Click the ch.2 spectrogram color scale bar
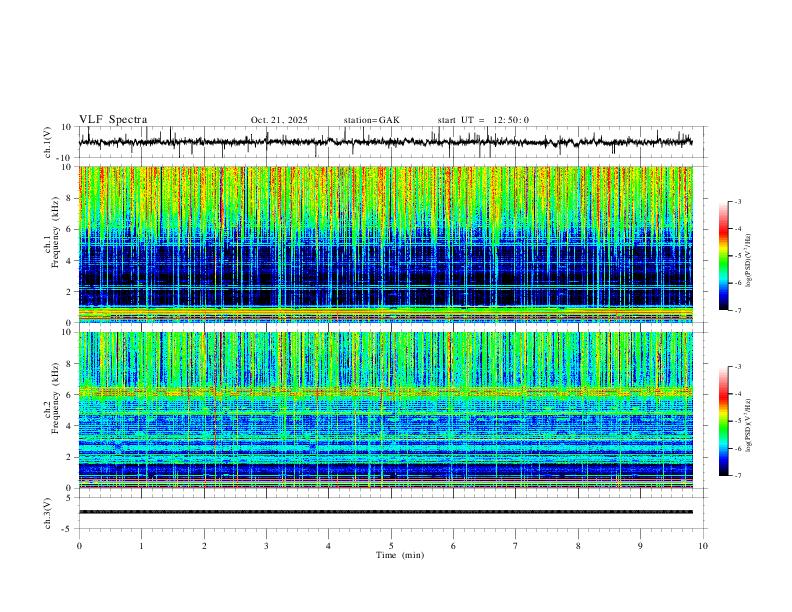 723,421
